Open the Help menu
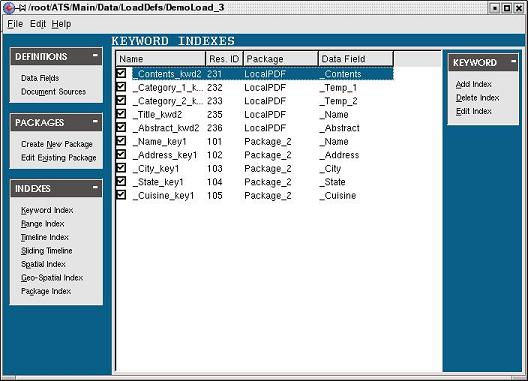The image size is (528, 381). [61, 24]
